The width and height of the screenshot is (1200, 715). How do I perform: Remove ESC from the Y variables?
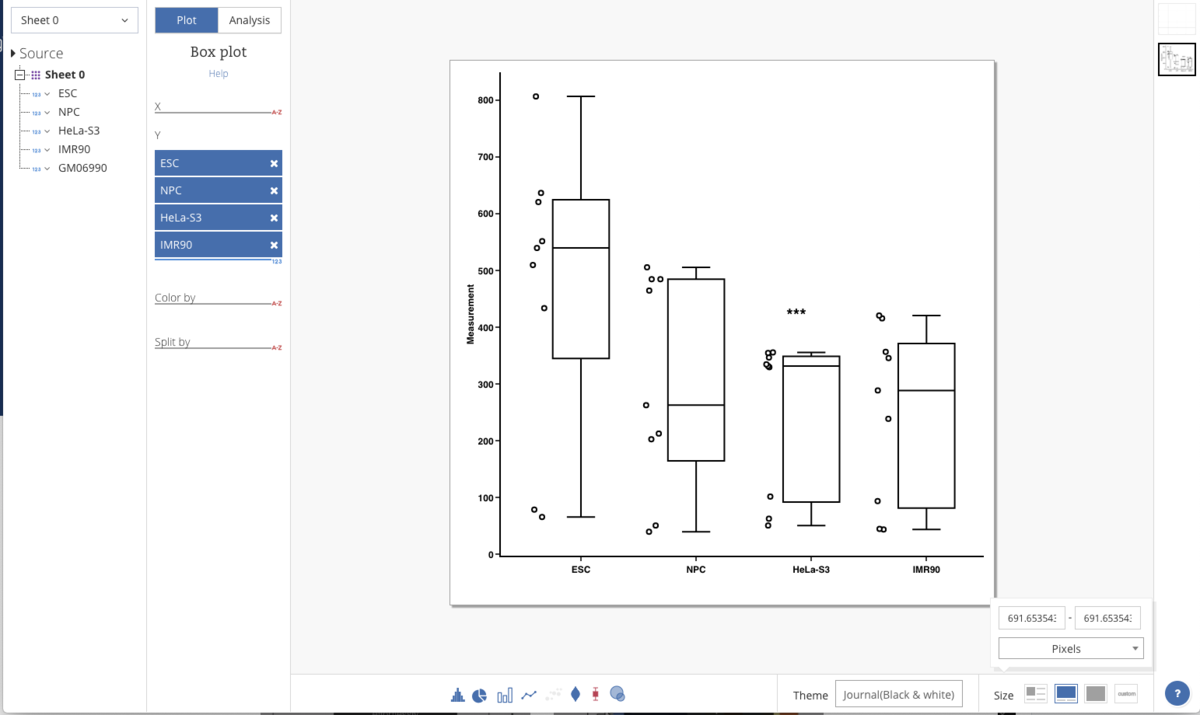tap(274, 163)
